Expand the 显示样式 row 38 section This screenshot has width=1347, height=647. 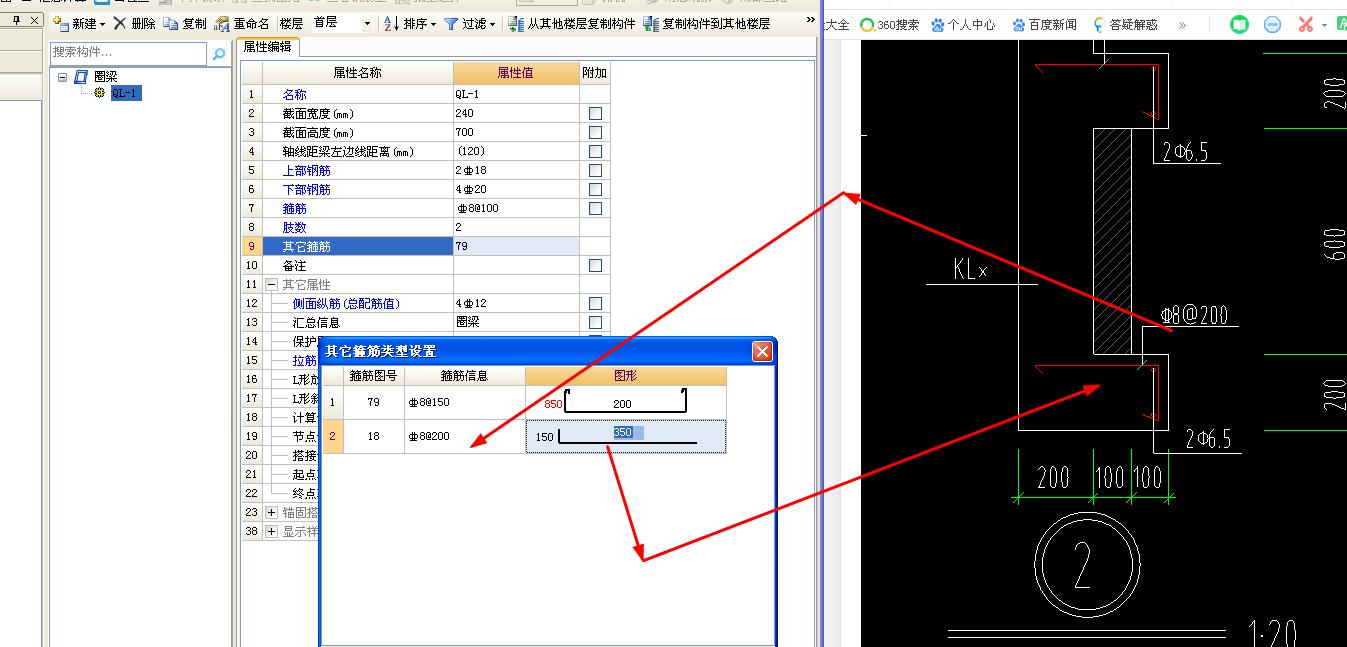272,531
